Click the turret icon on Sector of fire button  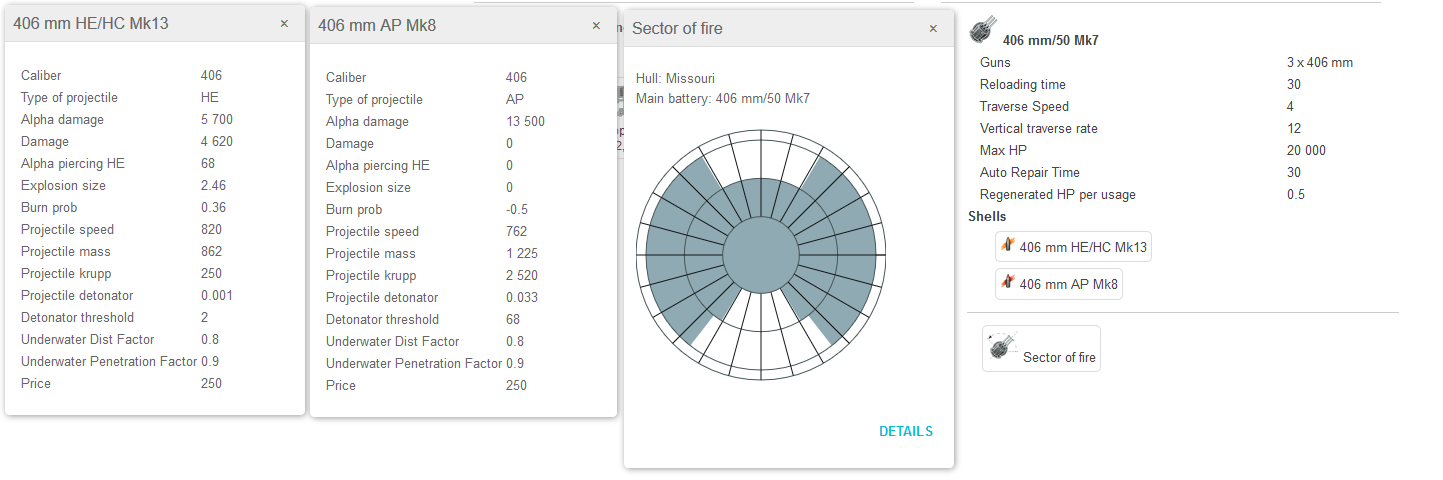tap(1000, 346)
